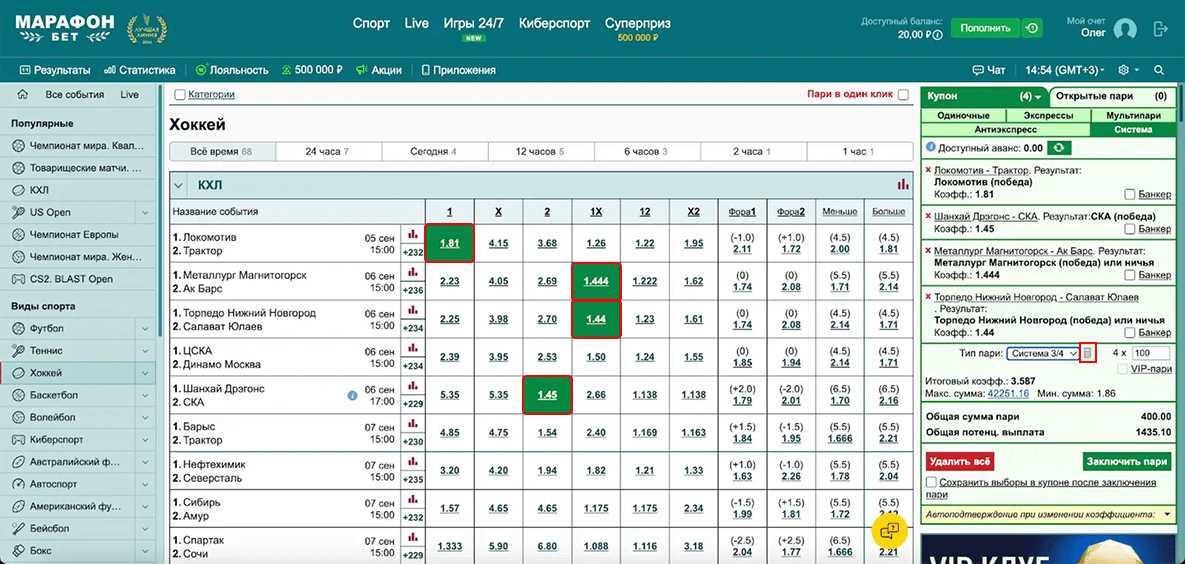
Task: Remove Локомотив - Трактор selection from coupon
Action: (928, 170)
